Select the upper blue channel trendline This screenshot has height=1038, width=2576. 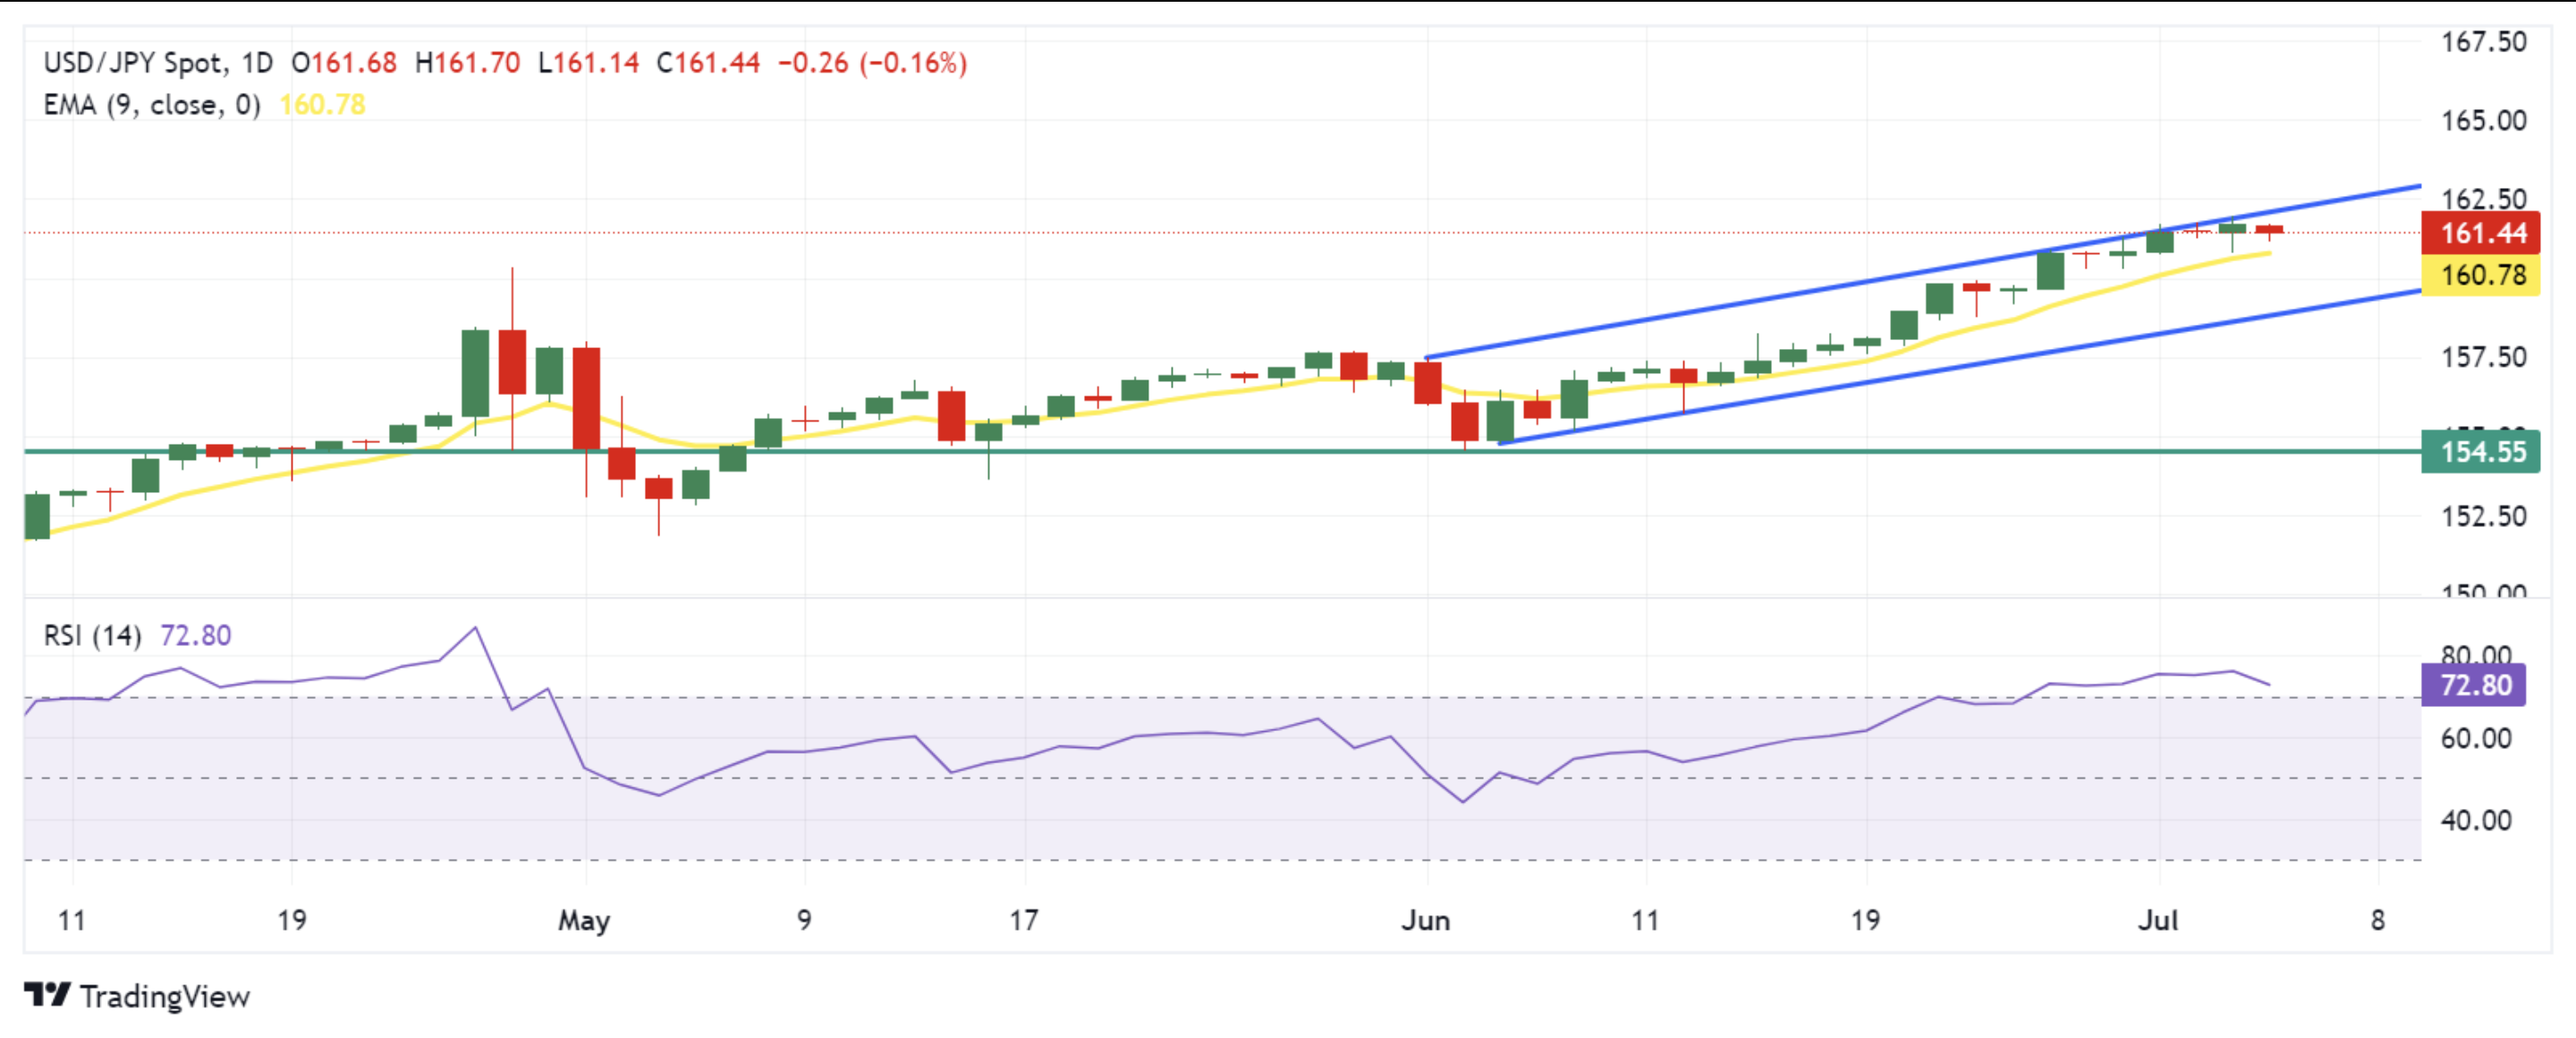pyautogui.click(x=1922, y=272)
